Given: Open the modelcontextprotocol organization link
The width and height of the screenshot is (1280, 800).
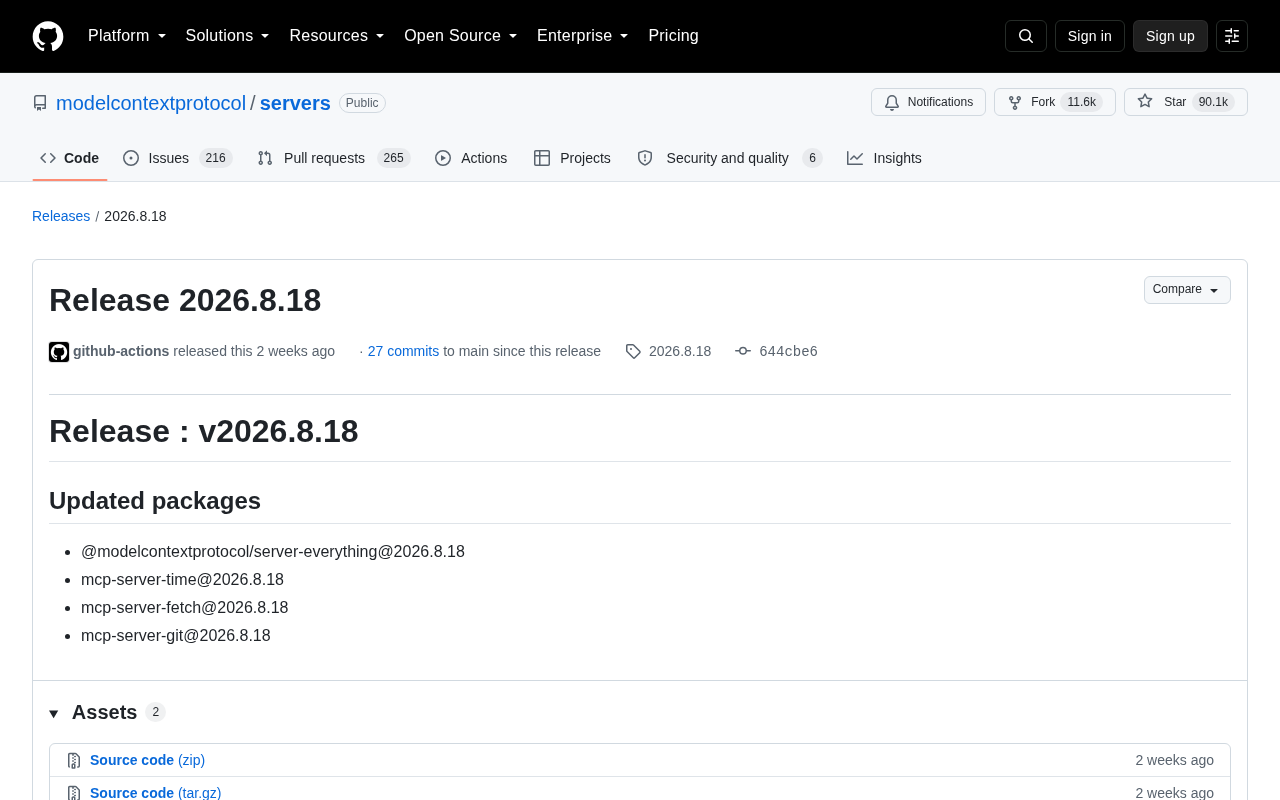Looking at the screenshot, I should (151, 103).
